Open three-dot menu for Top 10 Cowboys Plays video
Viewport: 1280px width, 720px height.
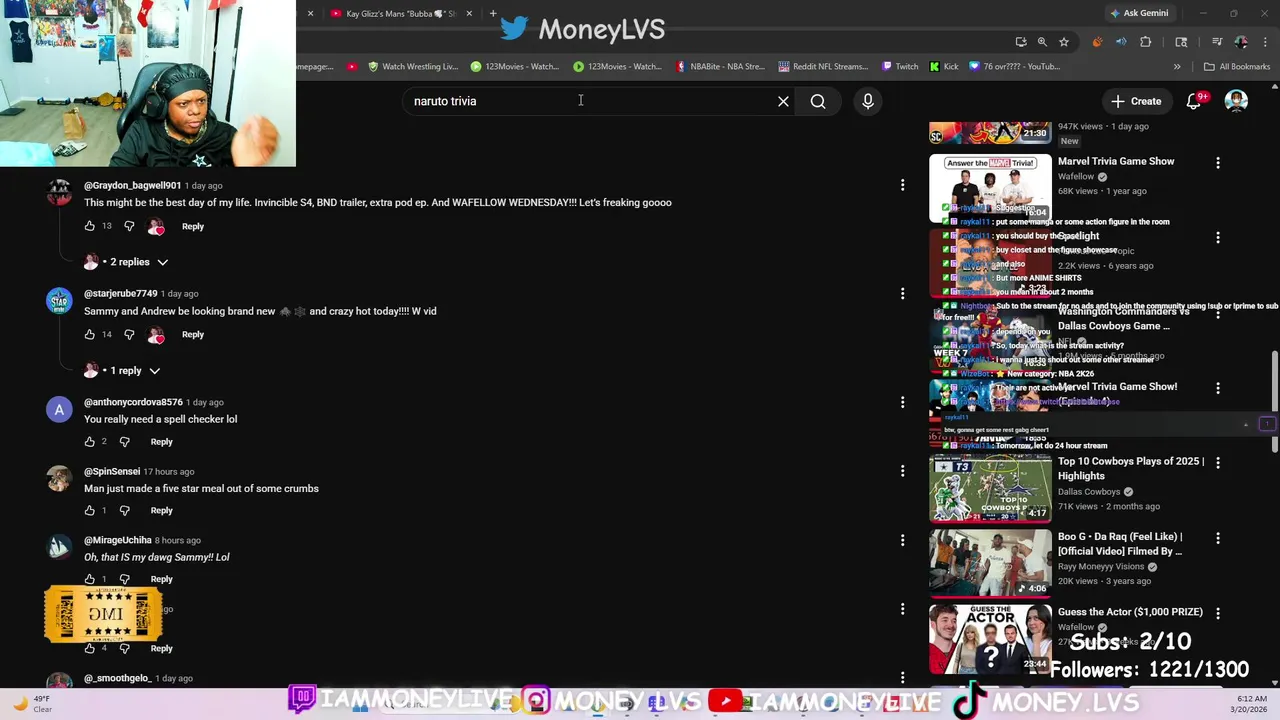(1217, 463)
